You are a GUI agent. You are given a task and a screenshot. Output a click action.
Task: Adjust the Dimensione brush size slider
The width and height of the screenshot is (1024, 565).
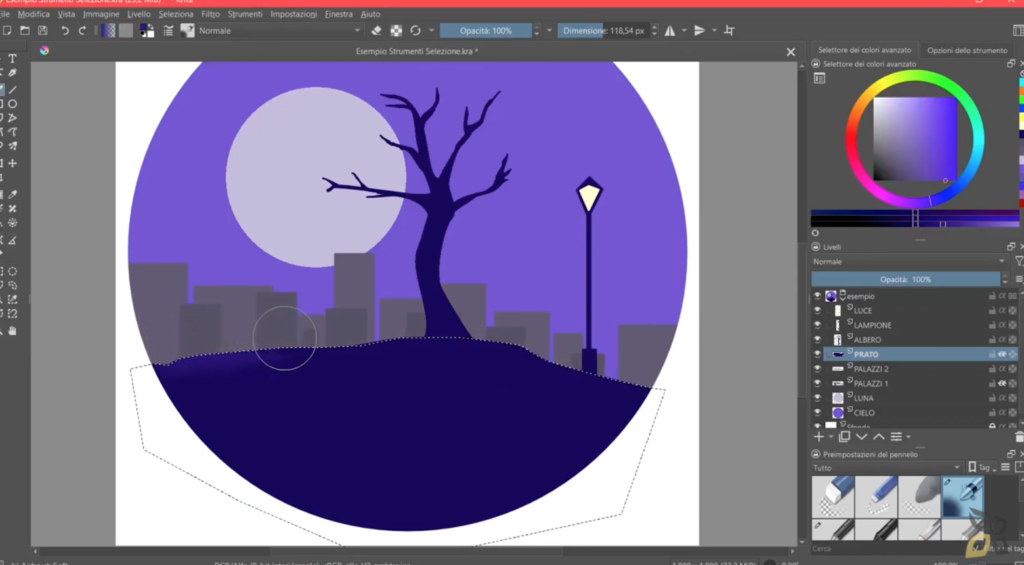coord(603,31)
